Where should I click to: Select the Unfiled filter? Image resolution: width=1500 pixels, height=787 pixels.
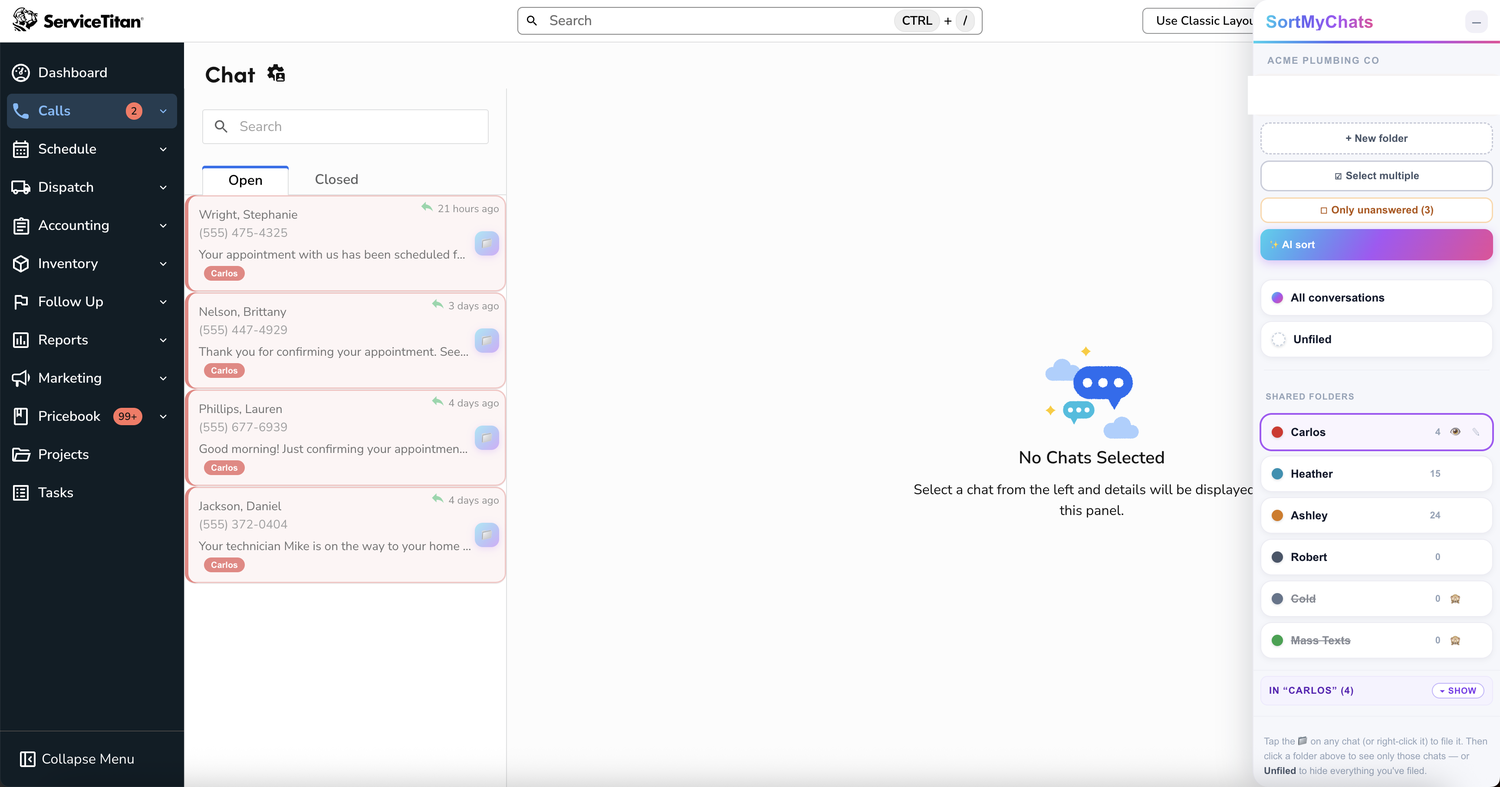click(x=1376, y=339)
